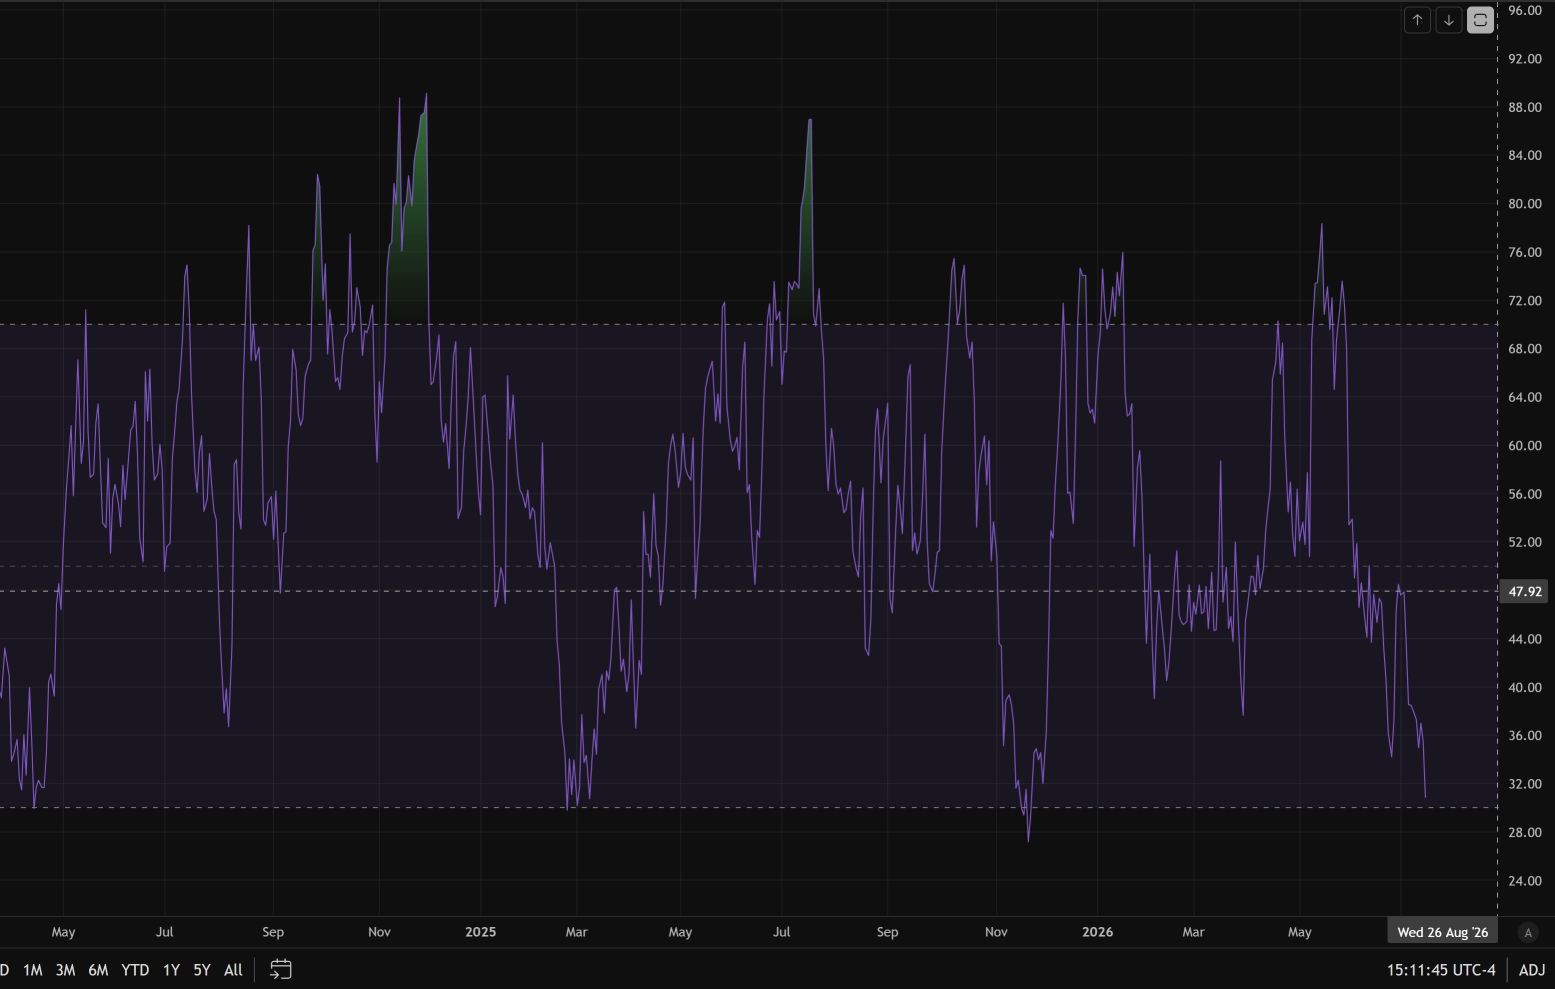Select the 6M date range
Image resolution: width=1555 pixels, height=989 pixels.
pyautogui.click(x=98, y=970)
